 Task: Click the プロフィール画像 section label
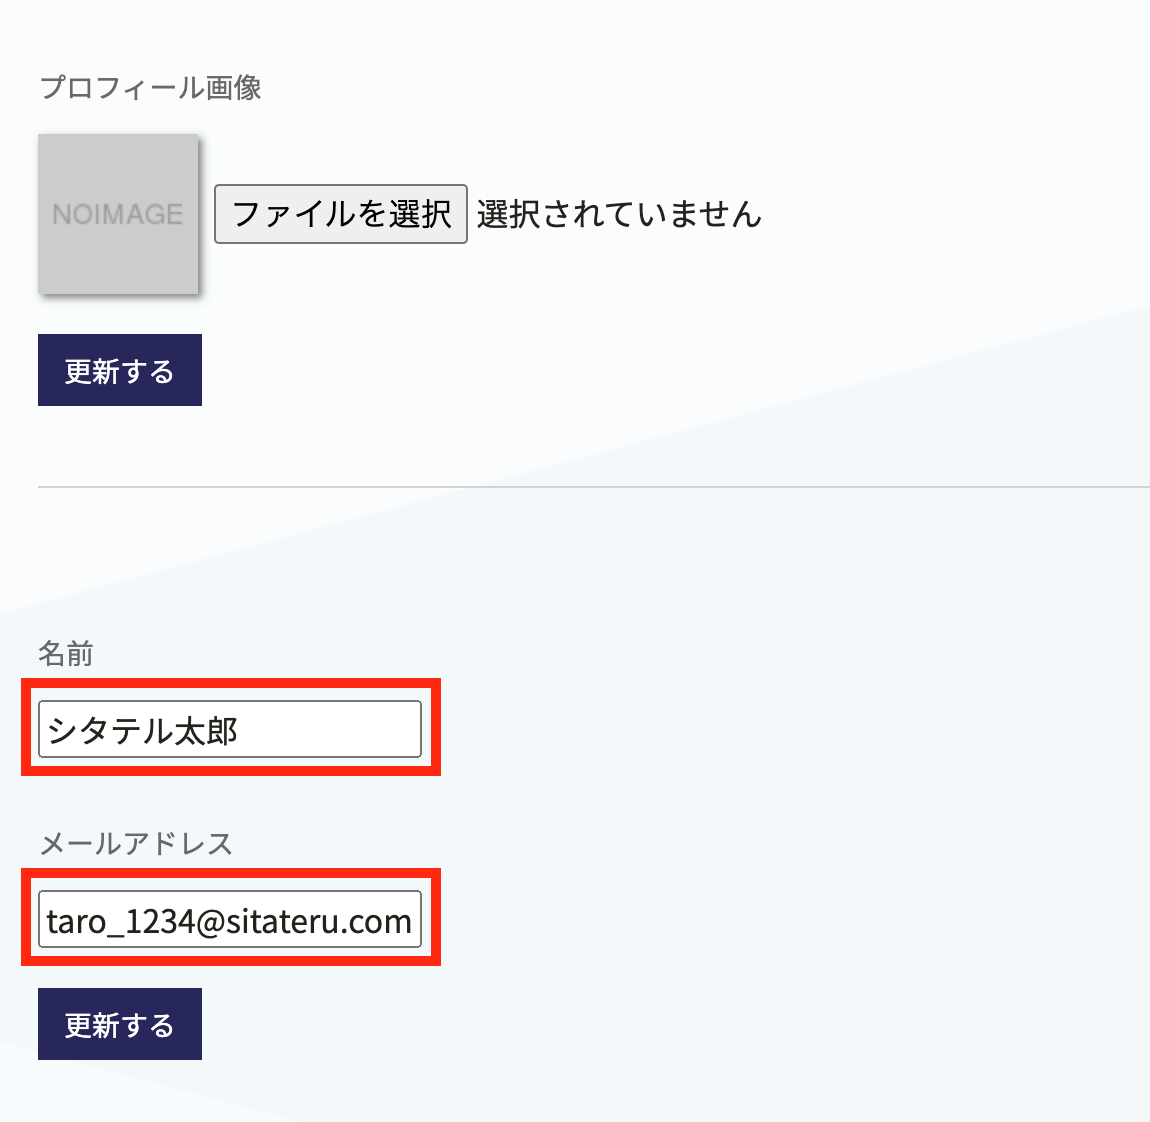150,87
